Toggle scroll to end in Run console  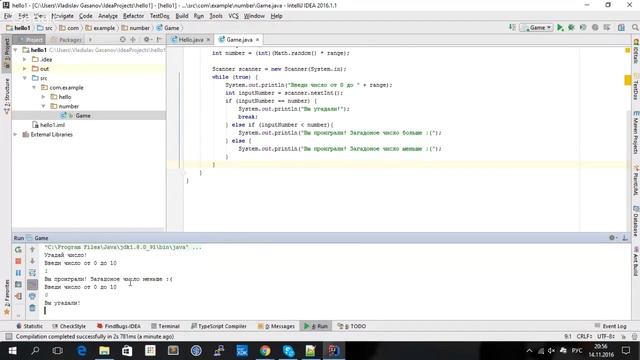click(32, 284)
